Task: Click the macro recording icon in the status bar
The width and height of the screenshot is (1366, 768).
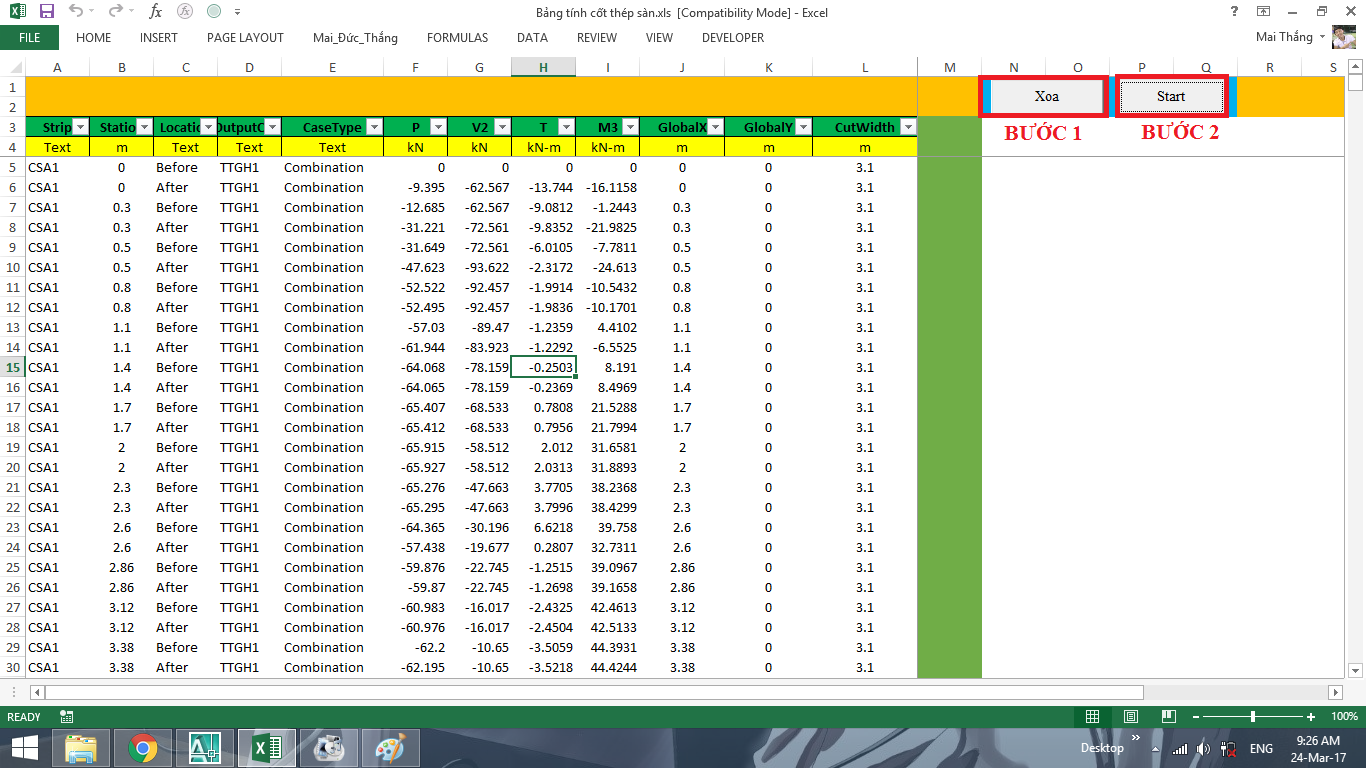Action: [x=67, y=716]
